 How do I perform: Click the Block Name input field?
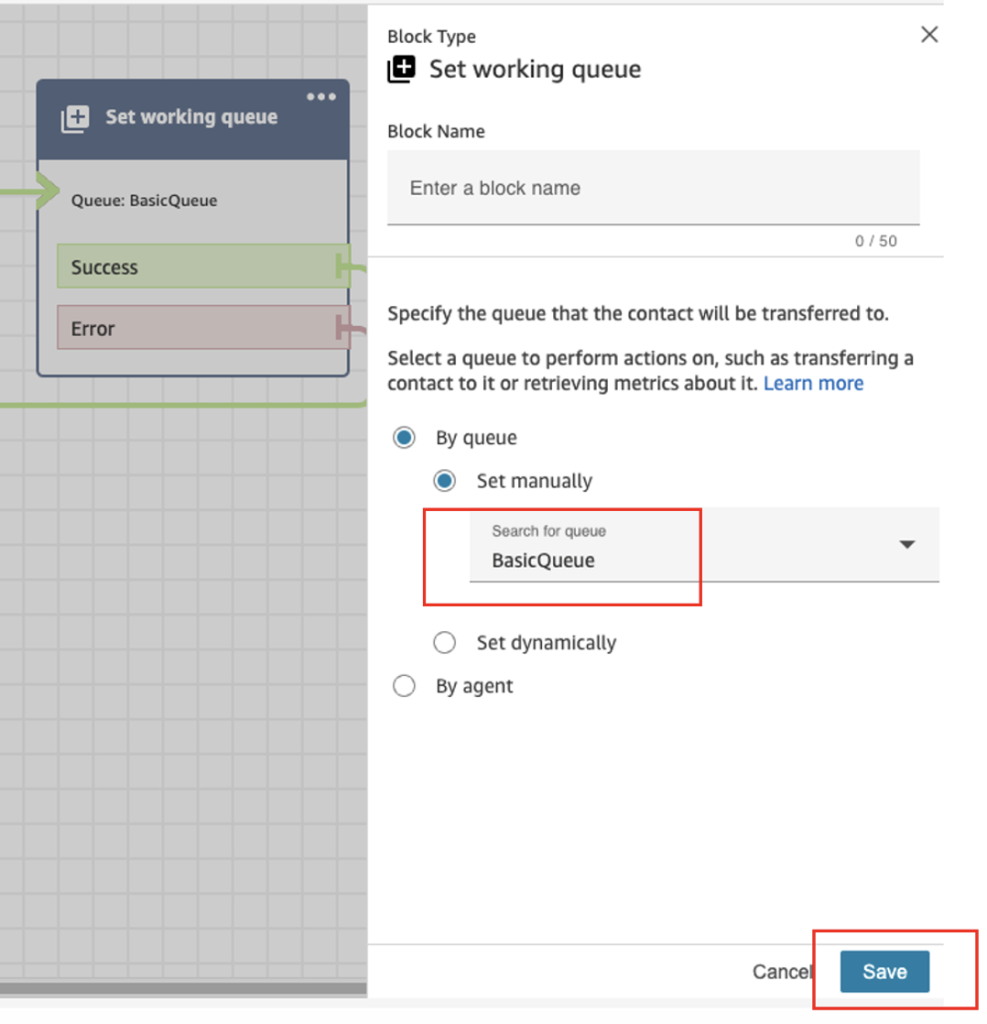(x=653, y=188)
